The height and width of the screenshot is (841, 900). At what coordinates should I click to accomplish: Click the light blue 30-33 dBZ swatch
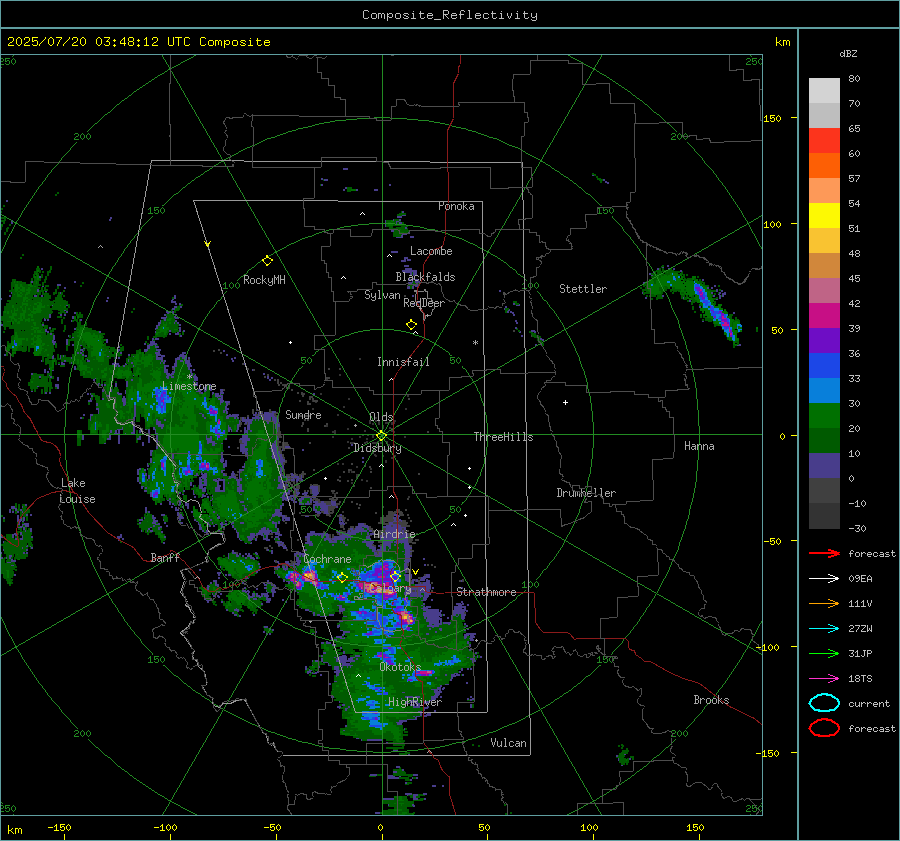[x=824, y=391]
